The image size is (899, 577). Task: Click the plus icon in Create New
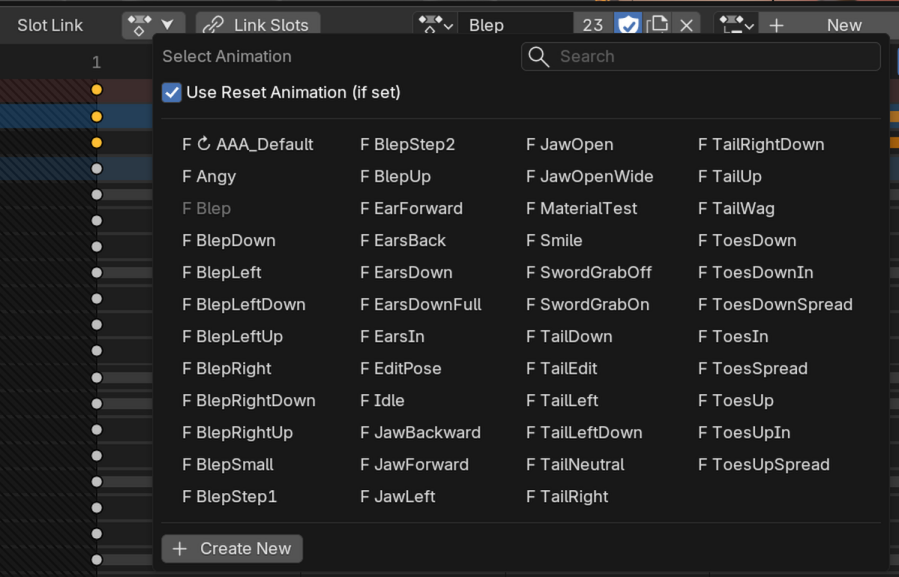(x=179, y=549)
